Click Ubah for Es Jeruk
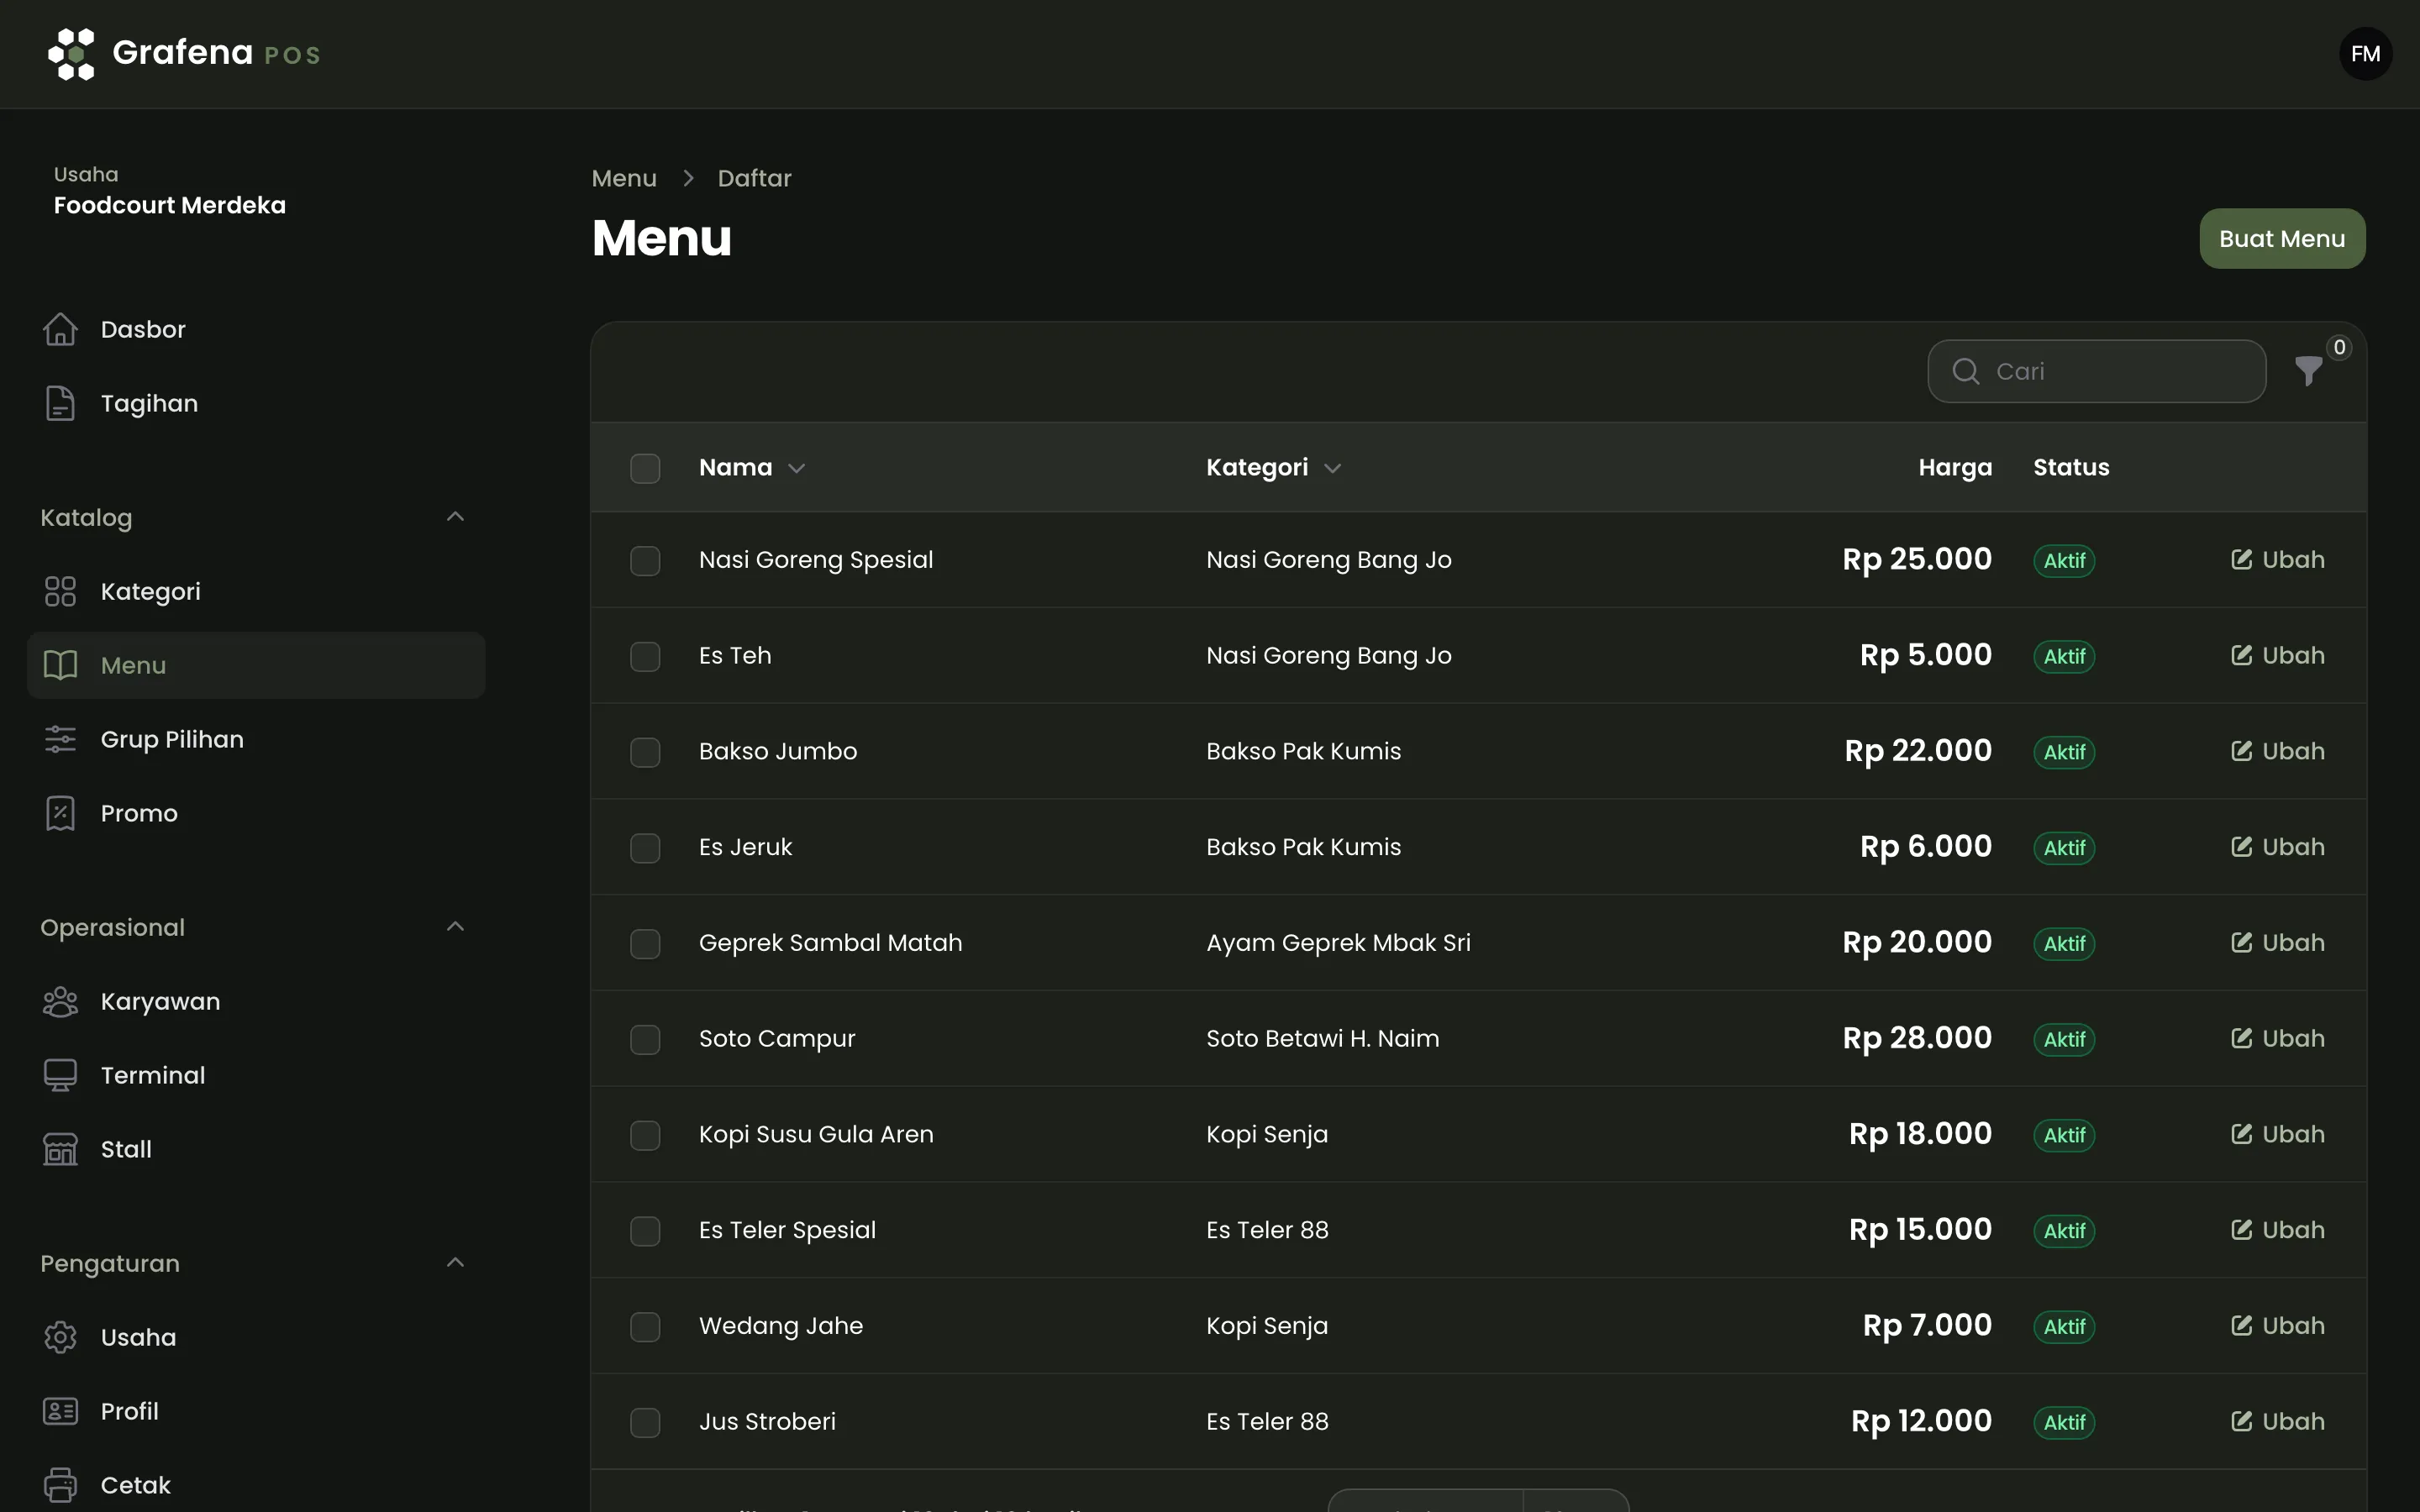 [x=2277, y=846]
